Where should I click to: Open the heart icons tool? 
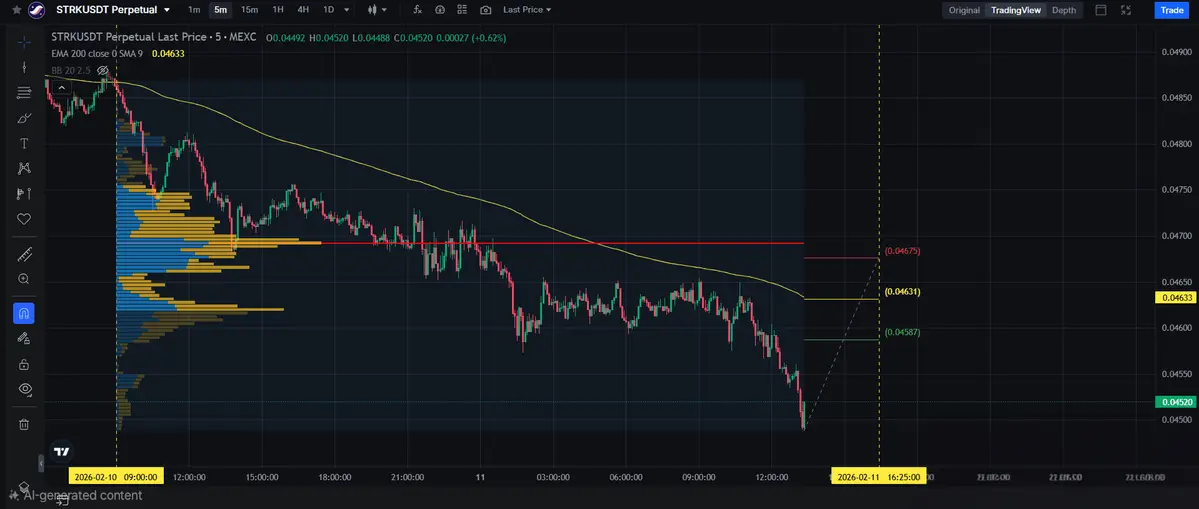pyautogui.click(x=24, y=219)
